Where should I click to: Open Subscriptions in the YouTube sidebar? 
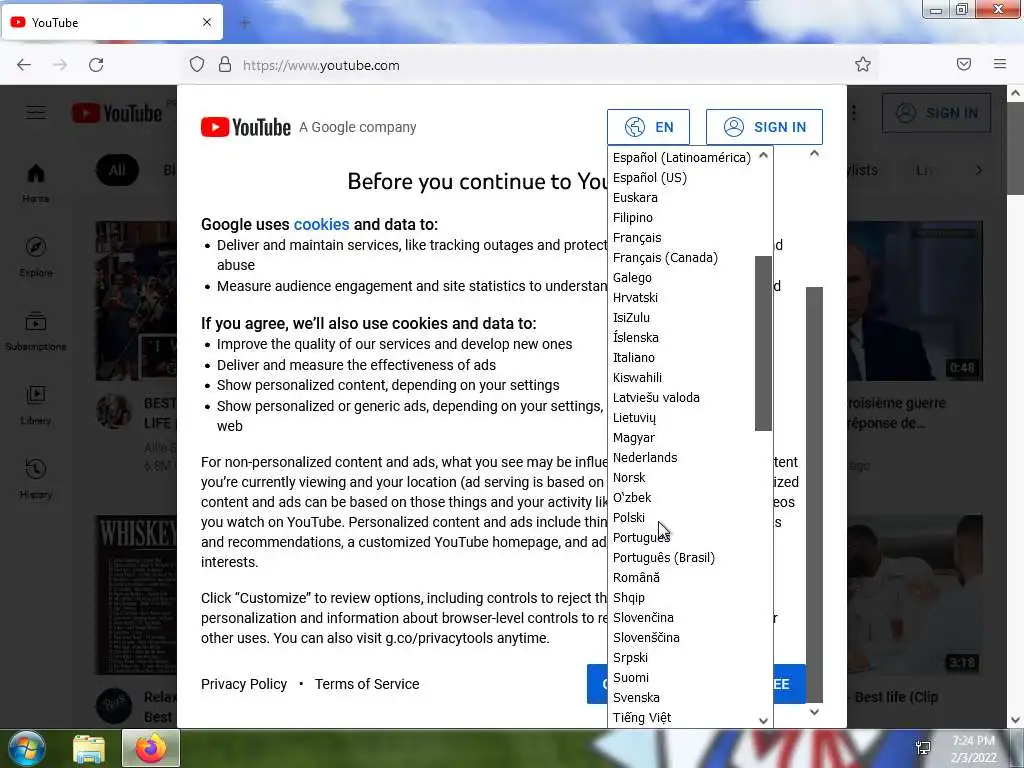pos(36,332)
